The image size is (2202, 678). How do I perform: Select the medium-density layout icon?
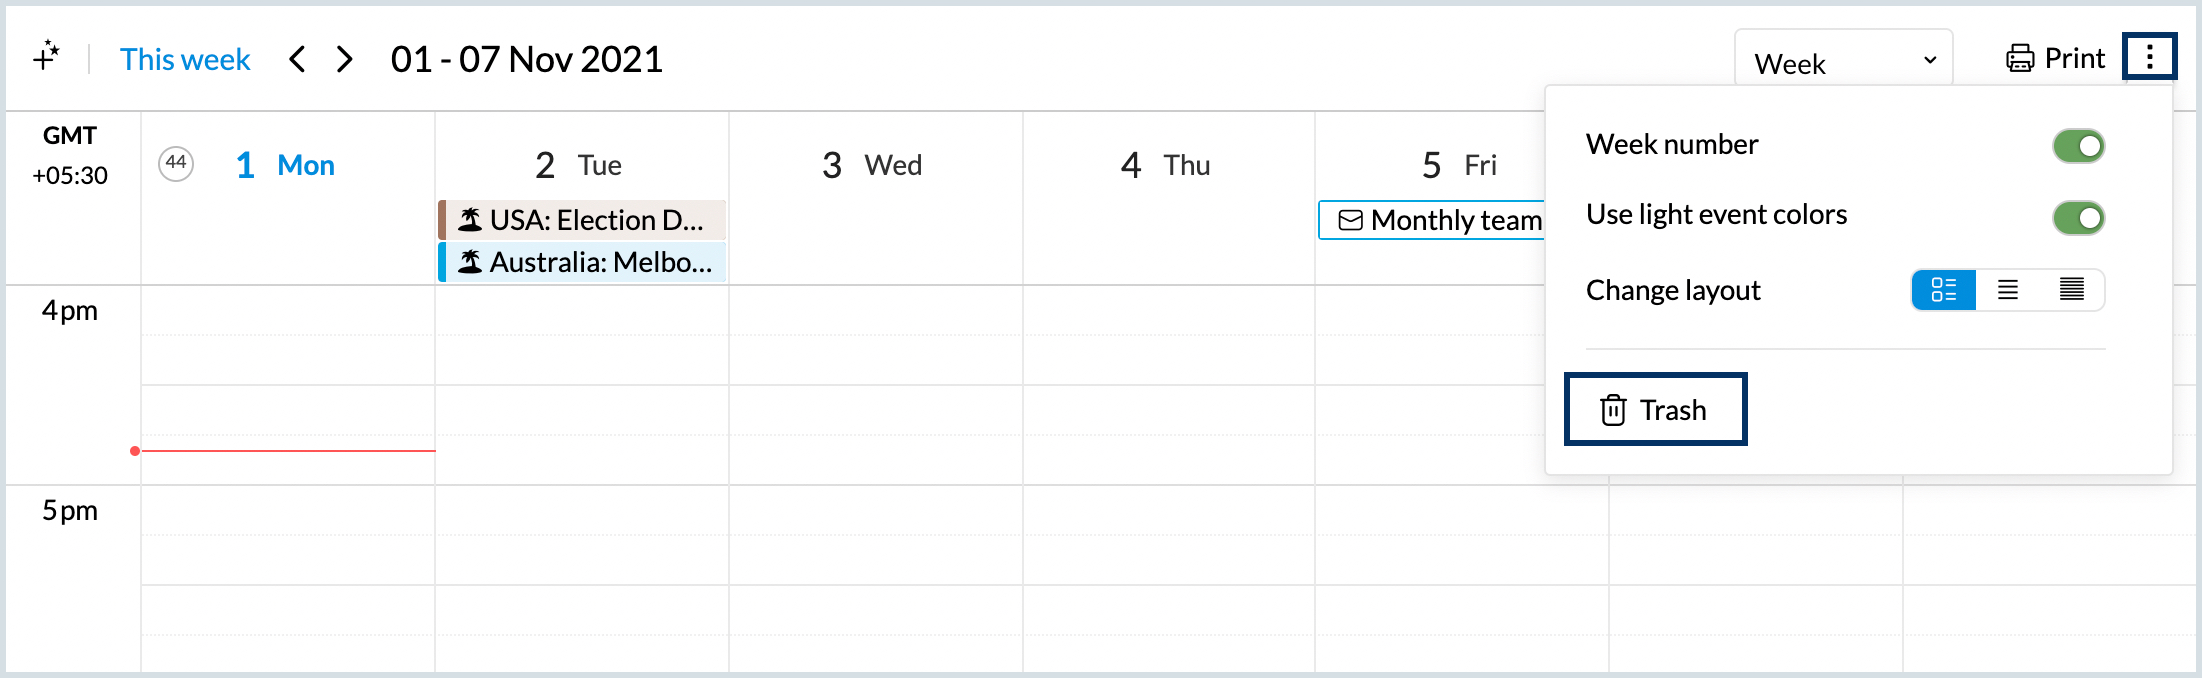(x=2007, y=290)
